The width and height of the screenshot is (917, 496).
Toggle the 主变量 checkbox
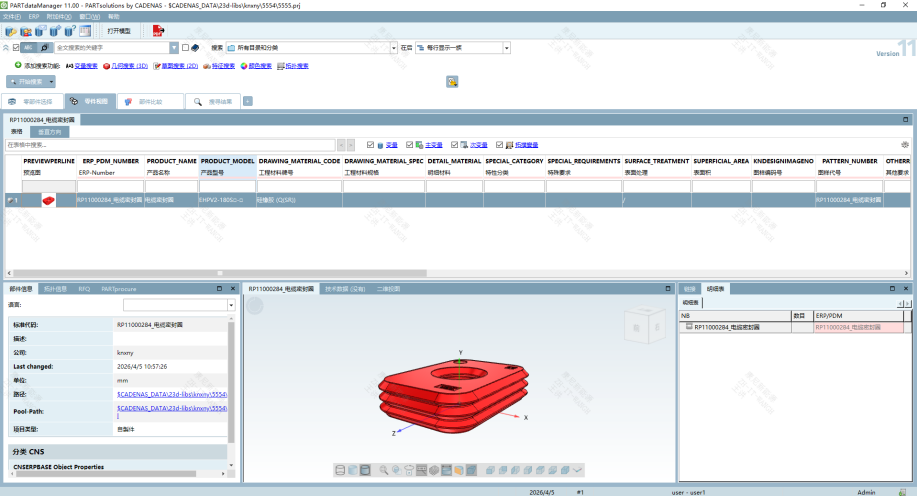click(409, 144)
